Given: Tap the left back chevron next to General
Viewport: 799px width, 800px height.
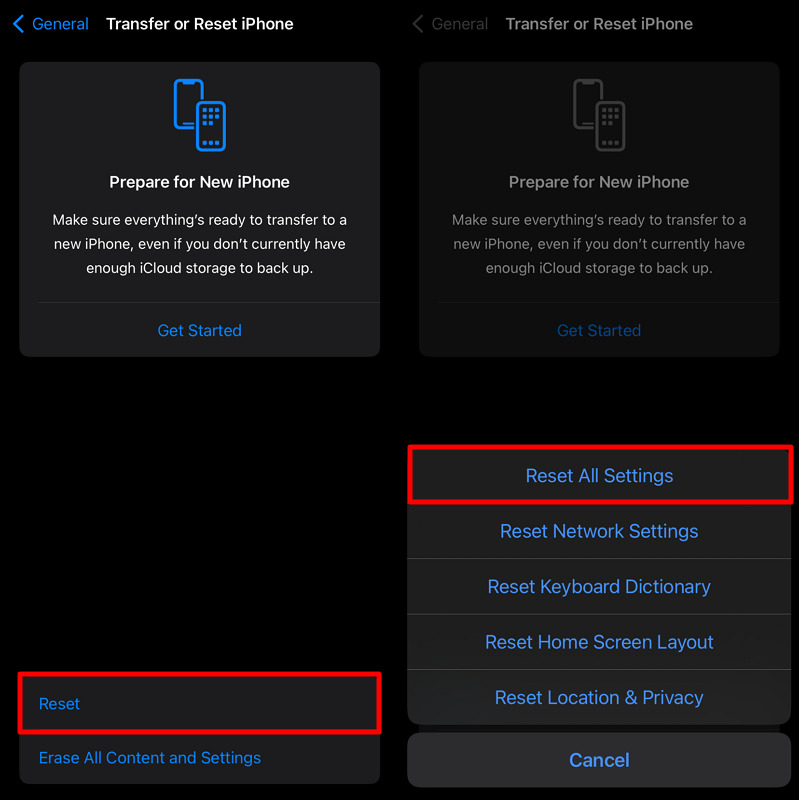Looking at the screenshot, I should 17,23.
